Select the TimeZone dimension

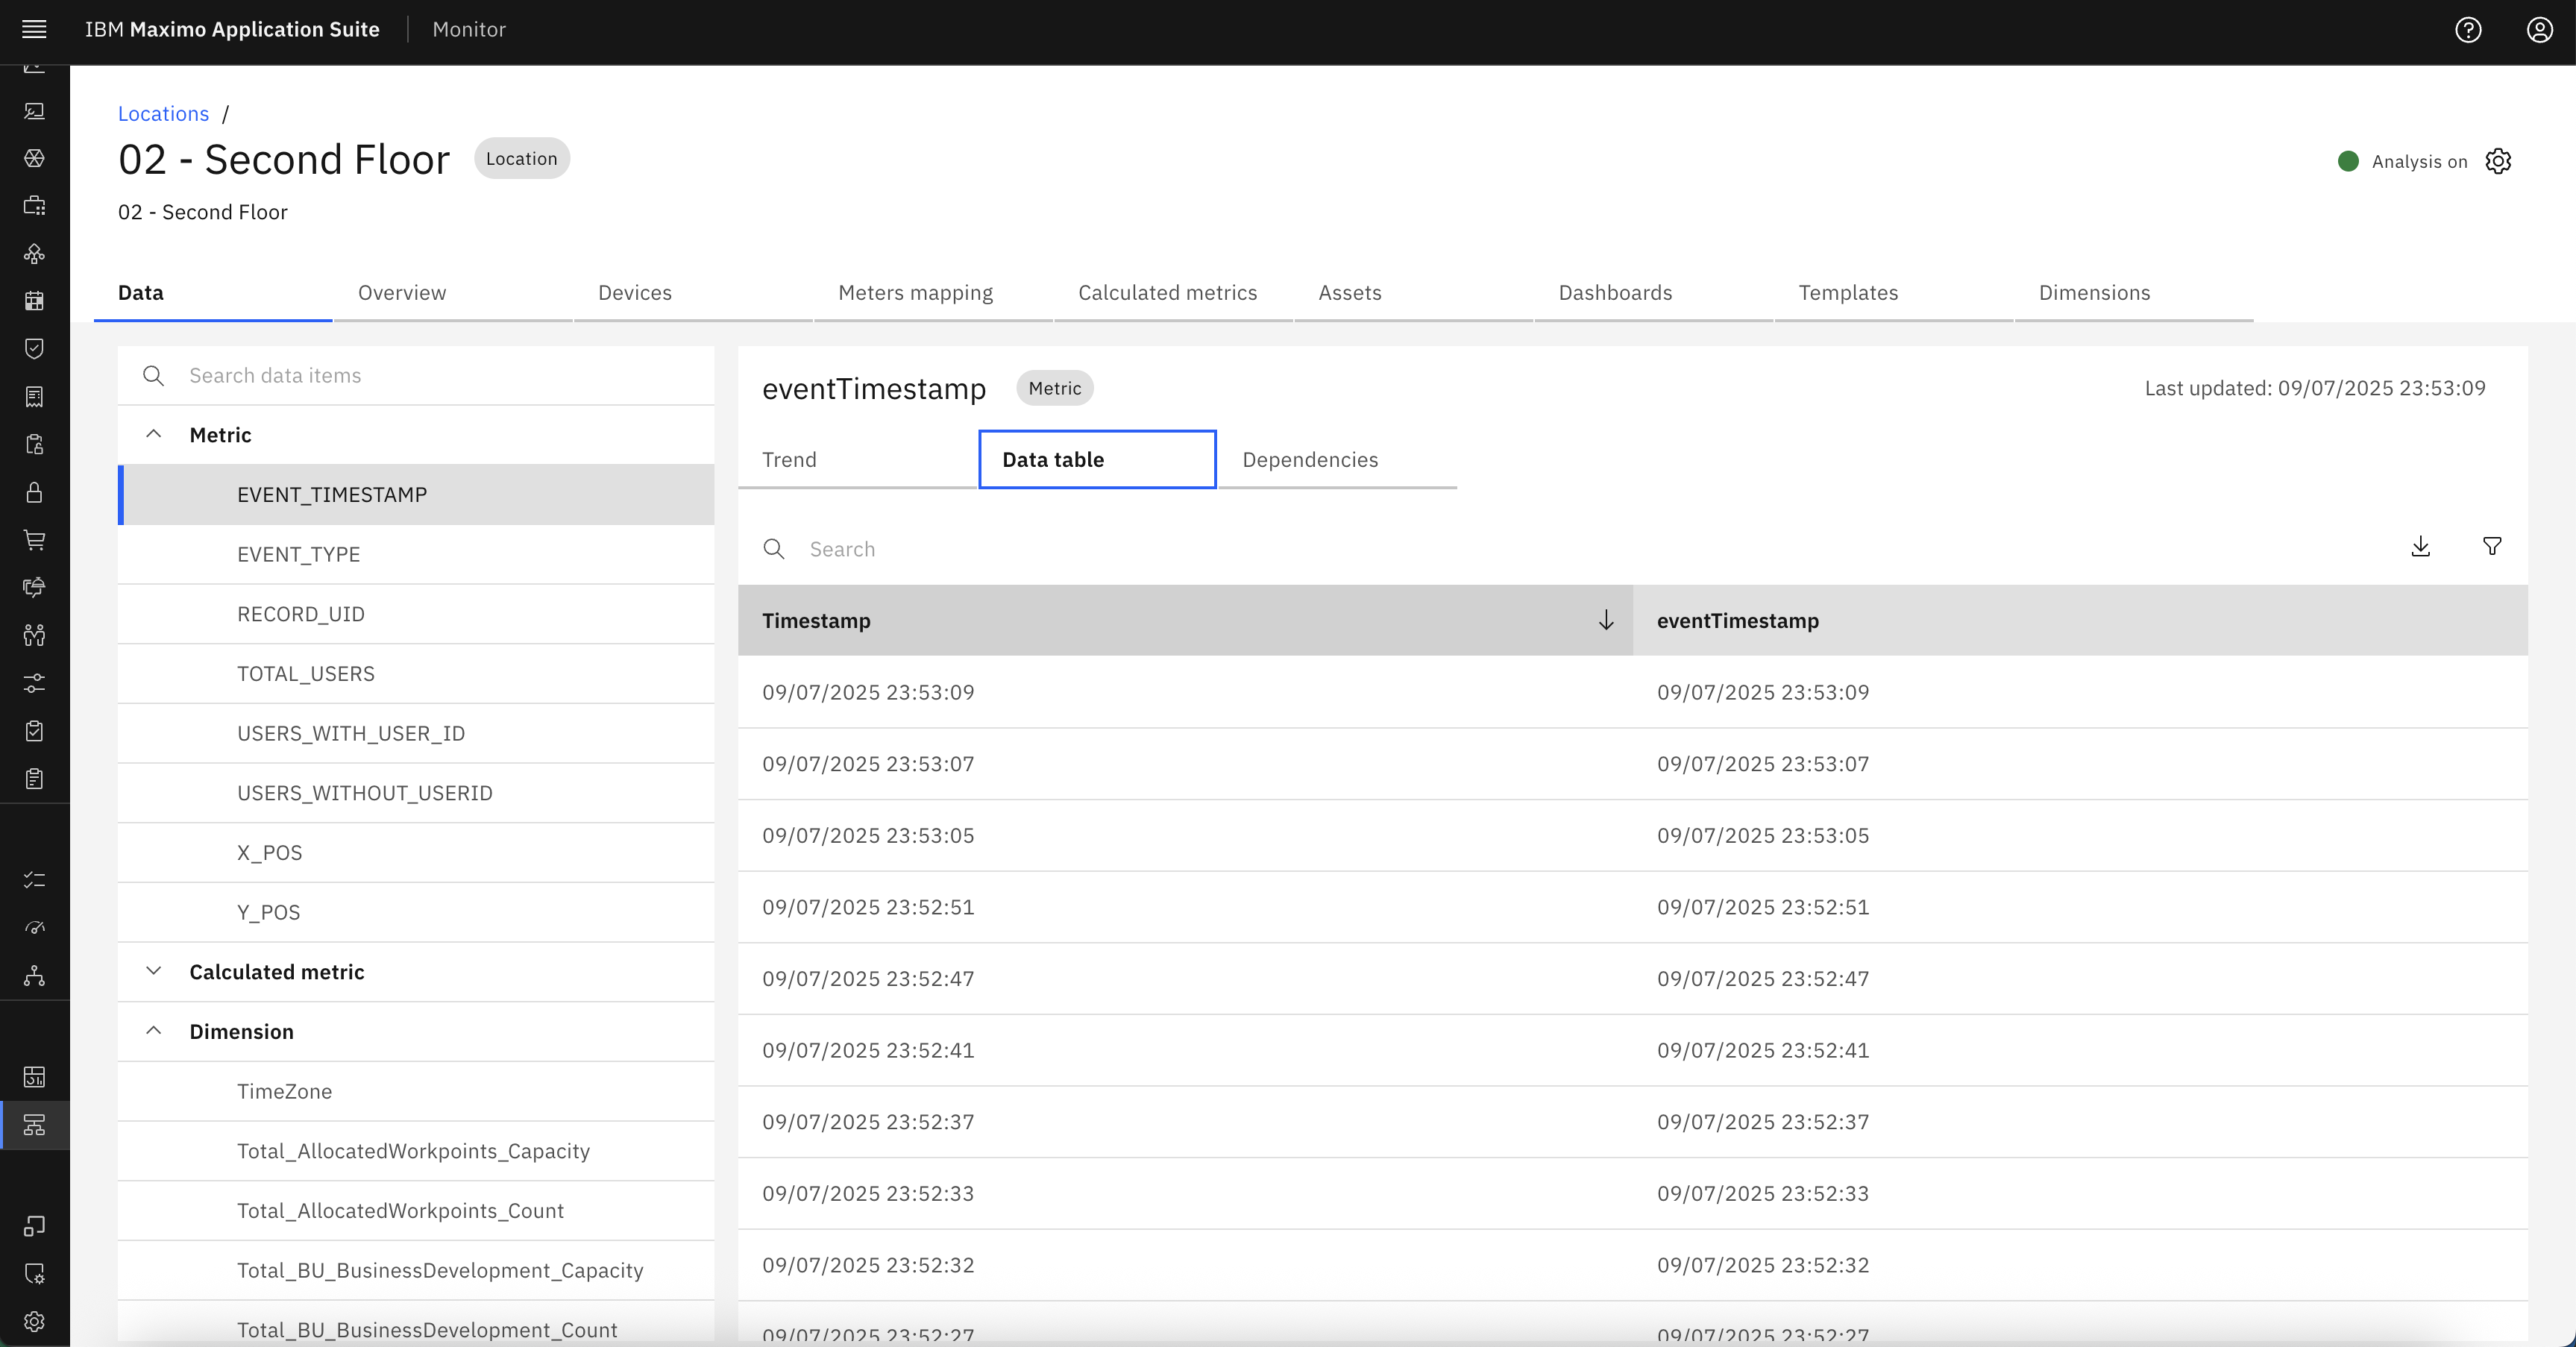click(416, 1091)
